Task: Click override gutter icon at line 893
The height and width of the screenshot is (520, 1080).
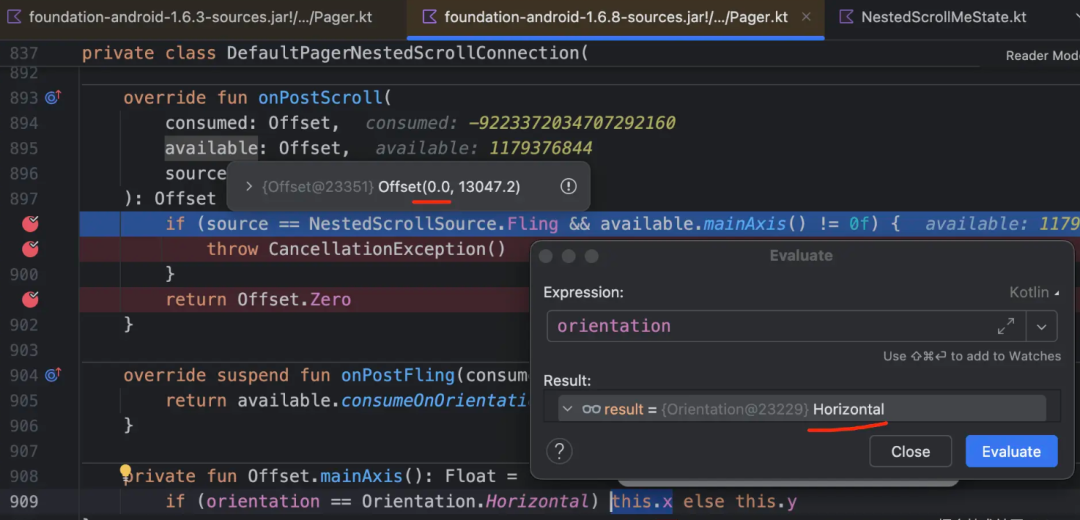Action: tap(53, 98)
